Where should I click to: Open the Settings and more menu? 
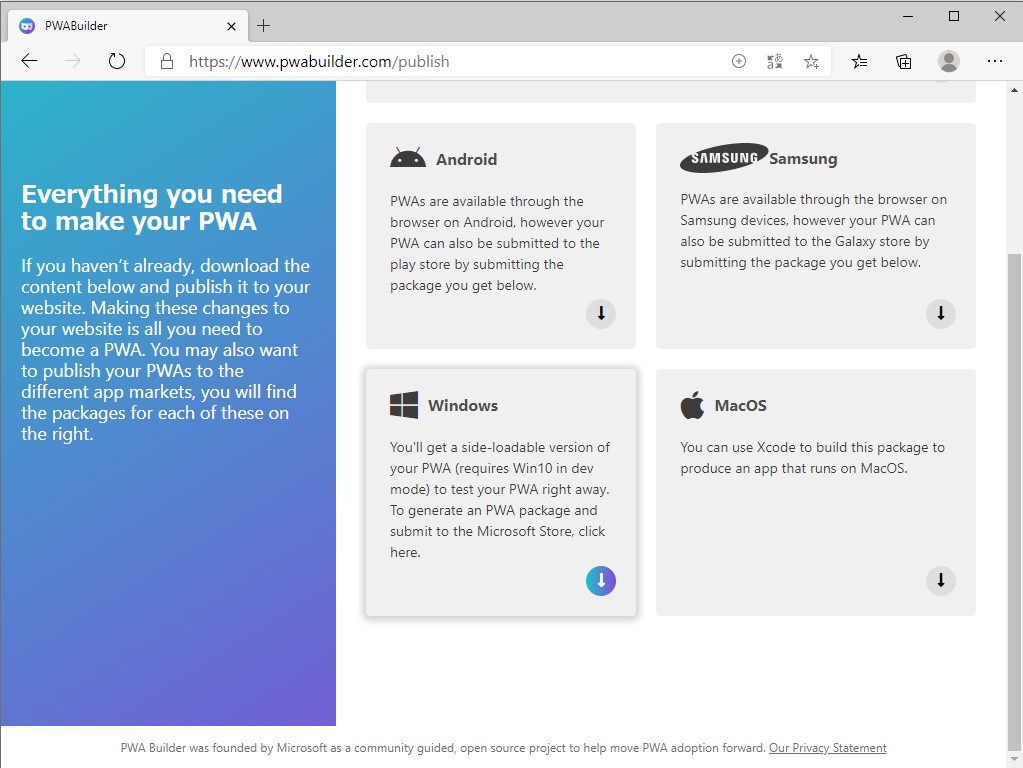(x=995, y=61)
